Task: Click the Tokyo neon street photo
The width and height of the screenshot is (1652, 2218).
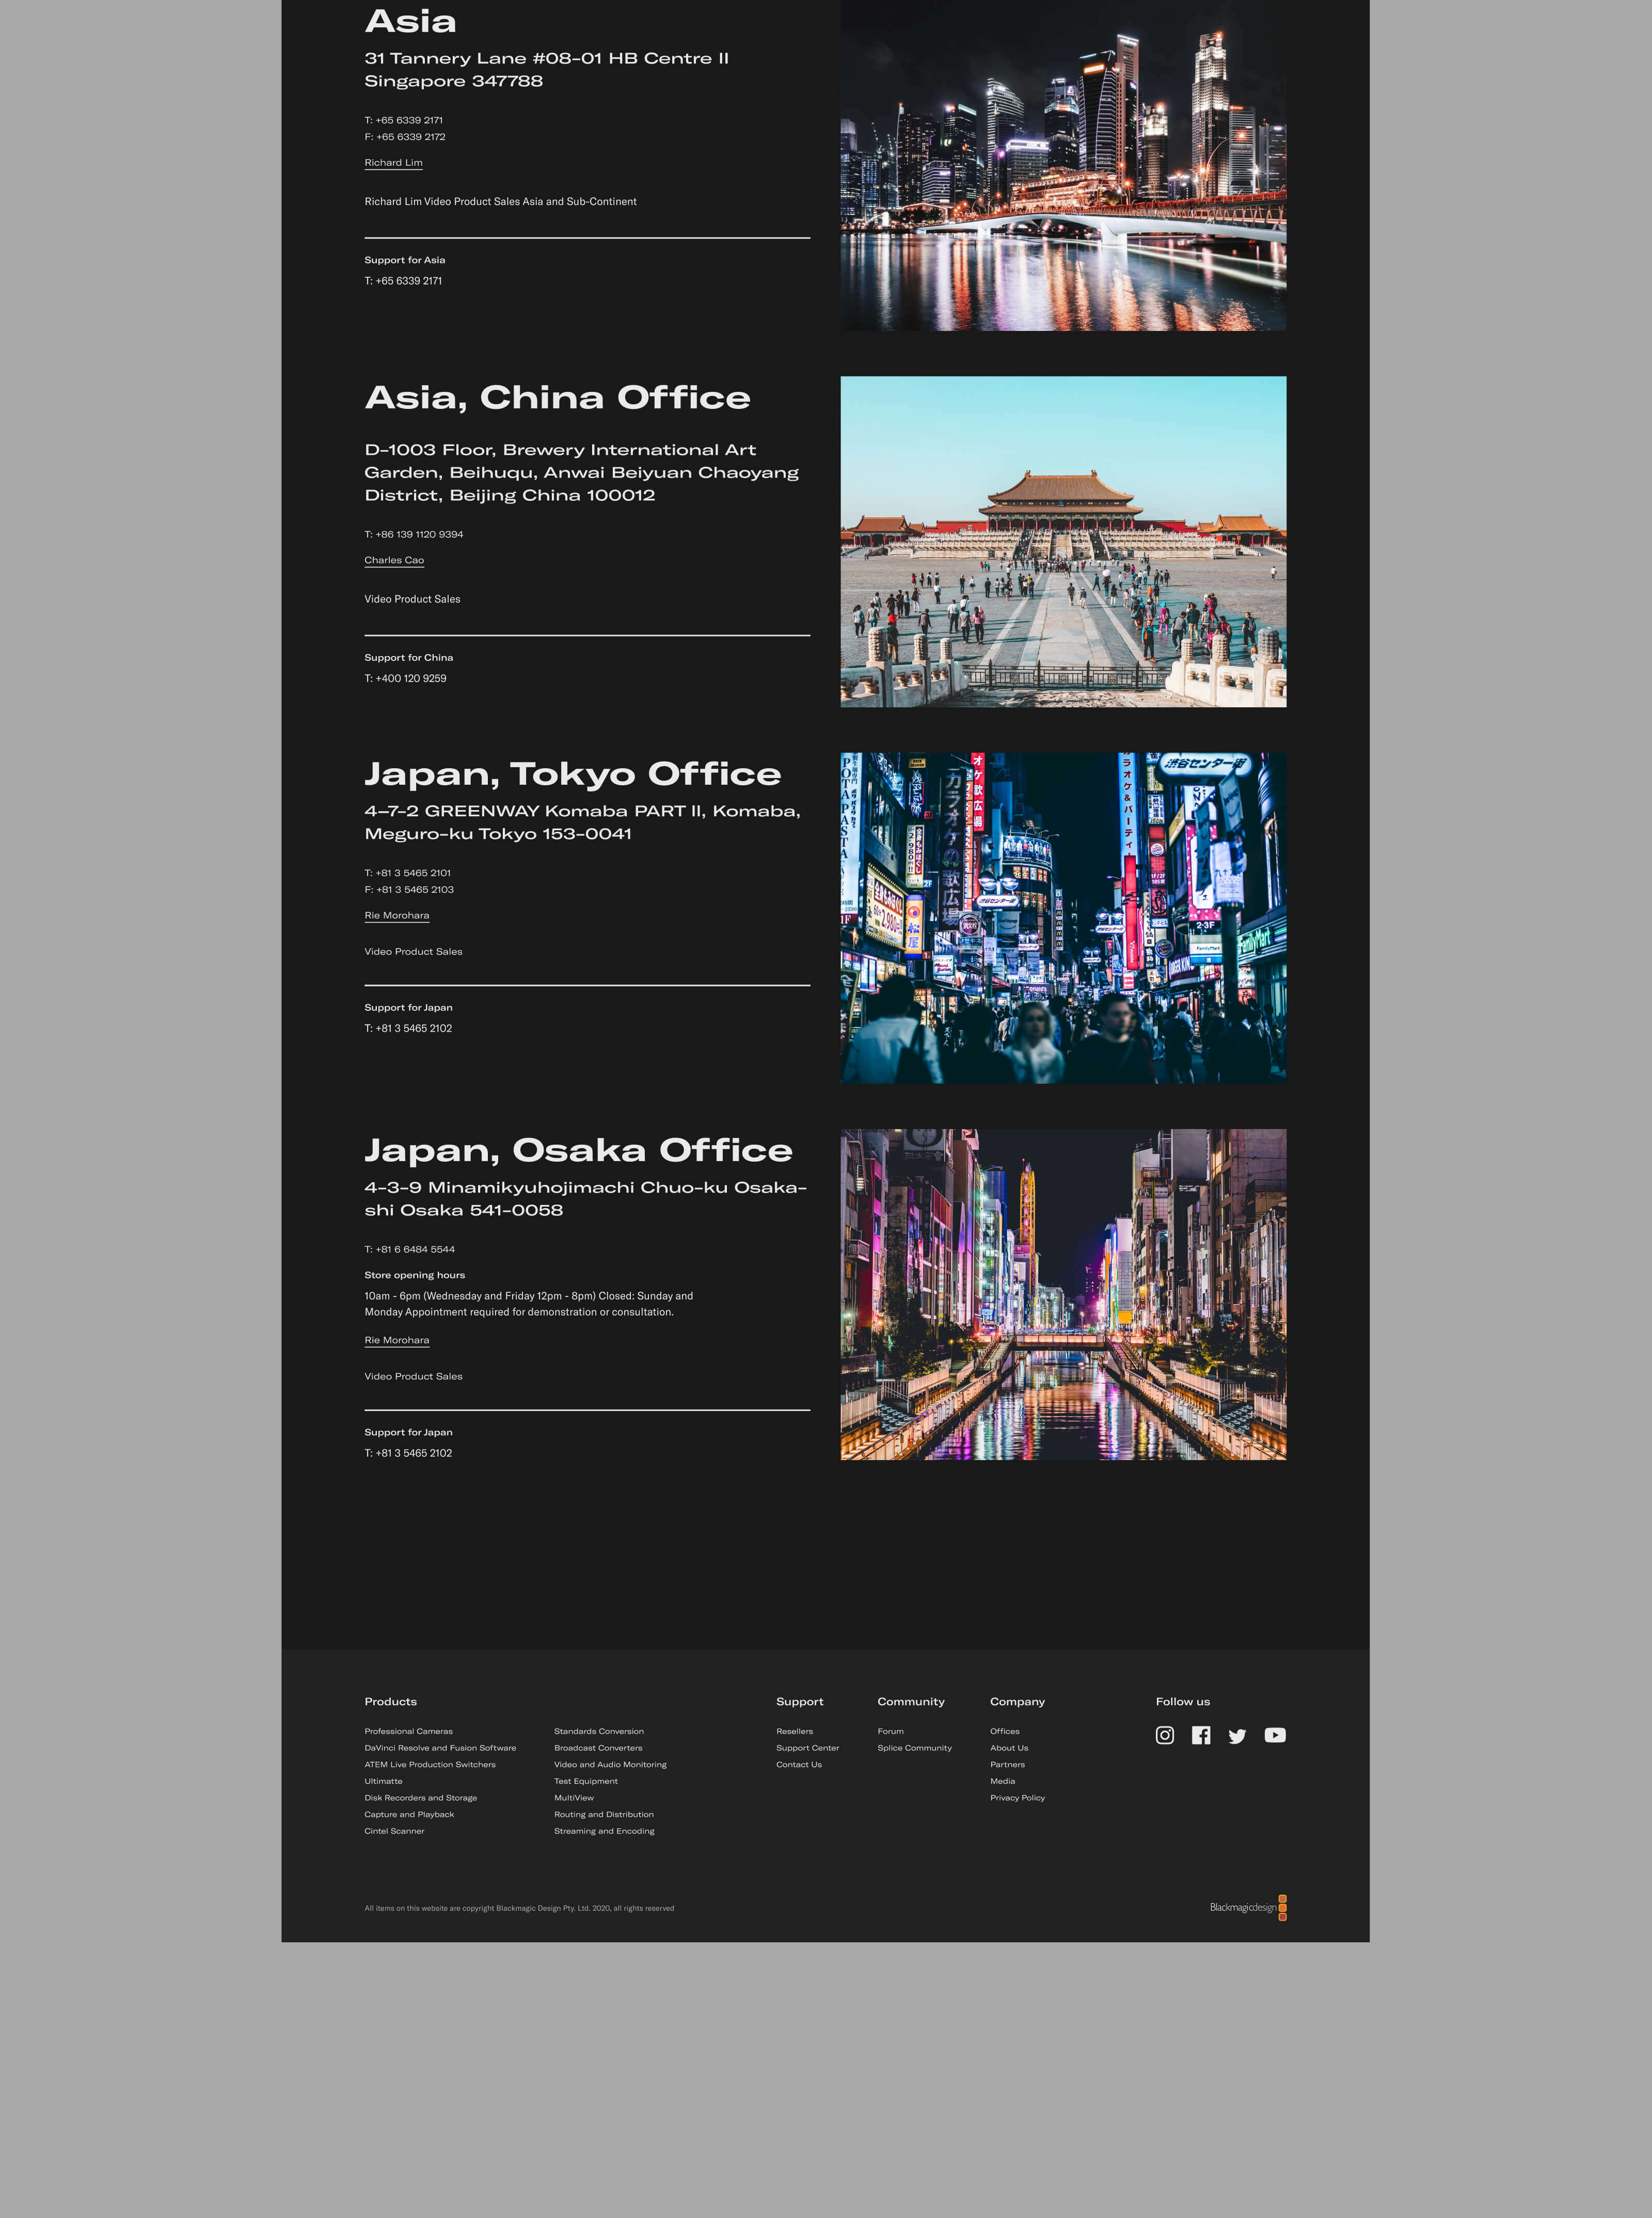Action: (x=1063, y=917)
